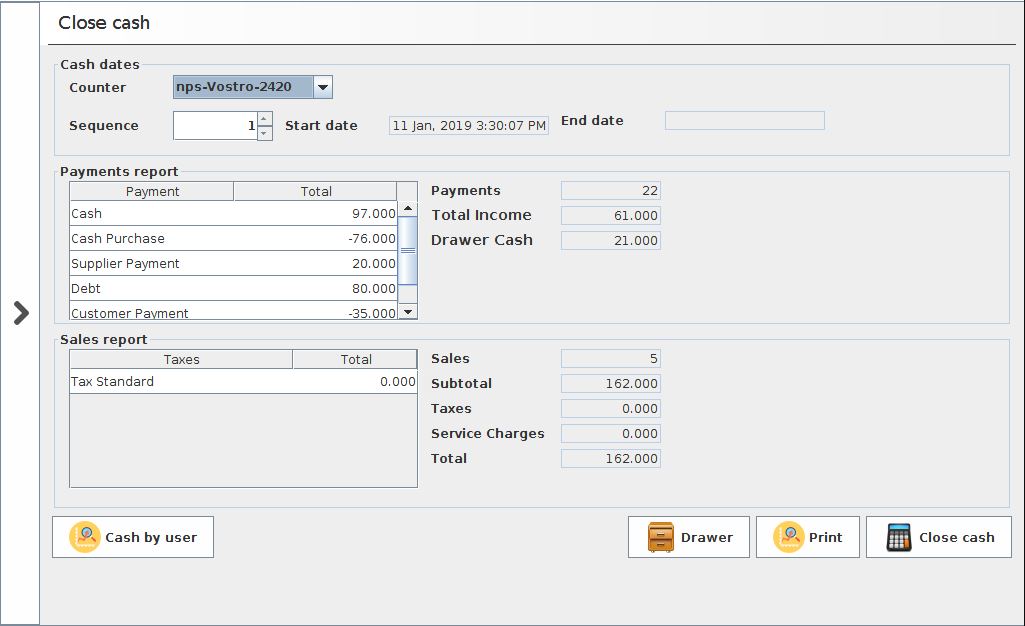The image size is (1025, 626).
Task: Click the Taxes column header
Action: coord(181,359)
